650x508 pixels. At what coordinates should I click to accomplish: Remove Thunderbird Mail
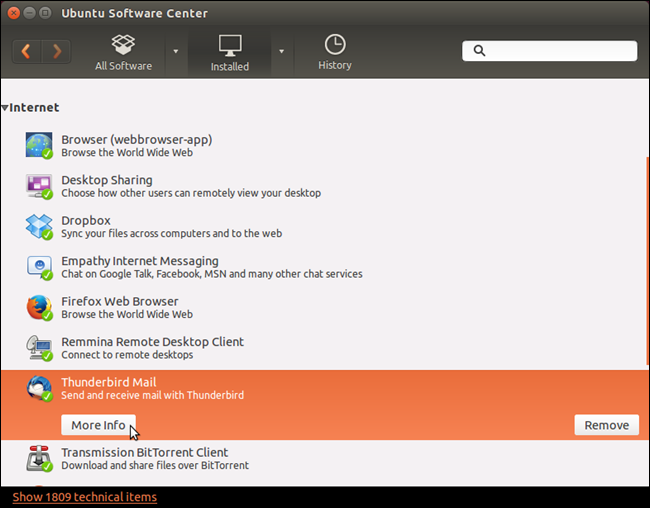tap(606, 425)
